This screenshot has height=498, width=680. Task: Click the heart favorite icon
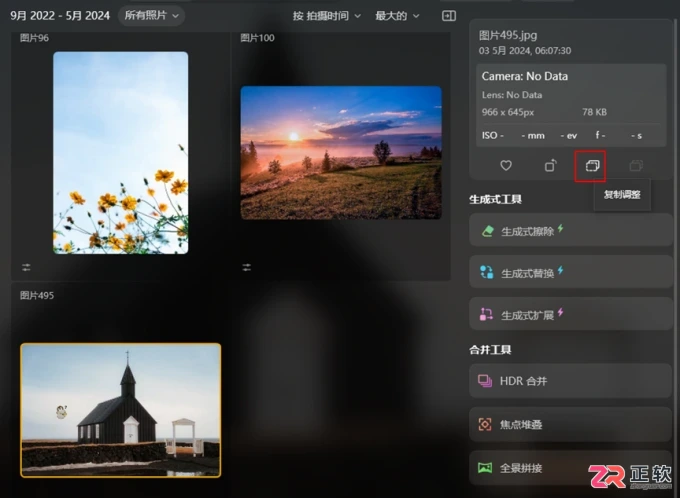(506, 165)
